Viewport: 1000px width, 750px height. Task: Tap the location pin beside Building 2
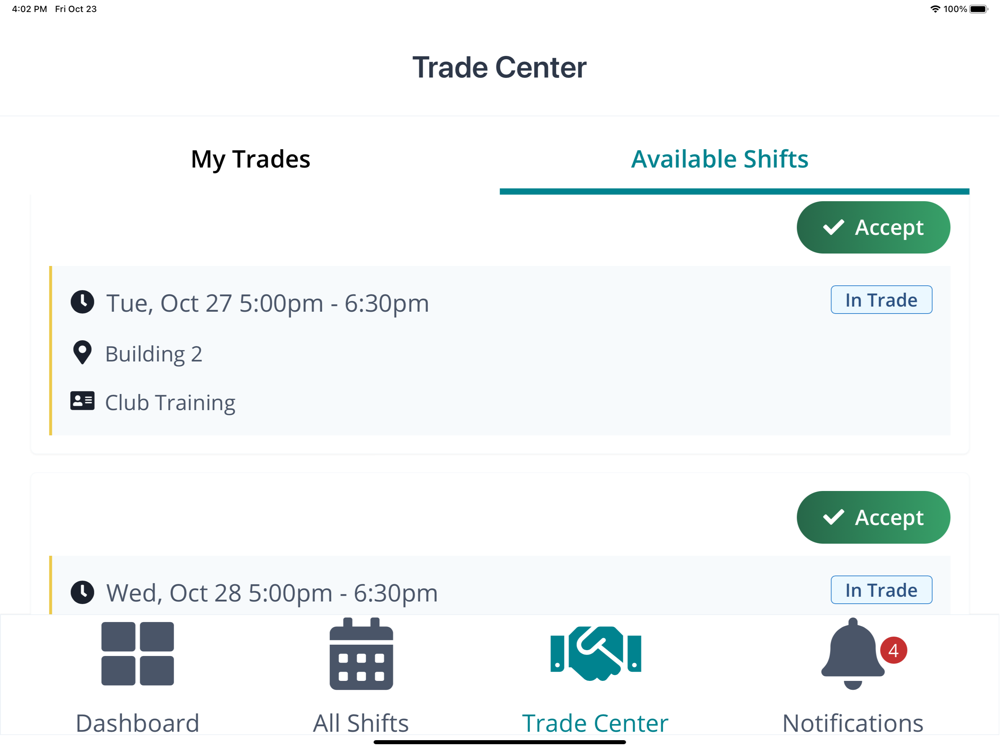tap(82, 352)
